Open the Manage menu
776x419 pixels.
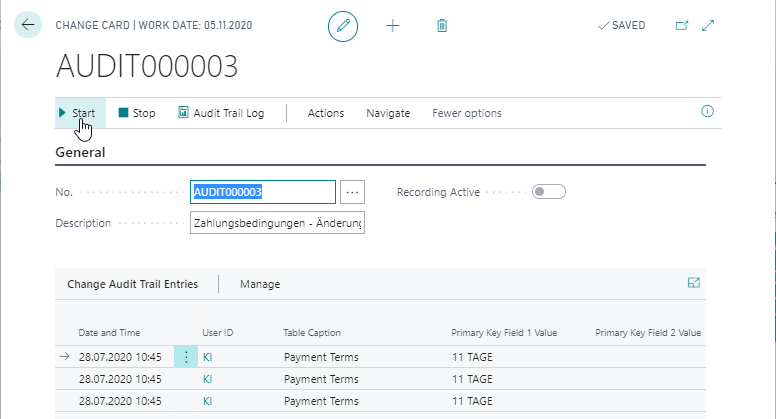pyautogui.click(x=260, y=284)
